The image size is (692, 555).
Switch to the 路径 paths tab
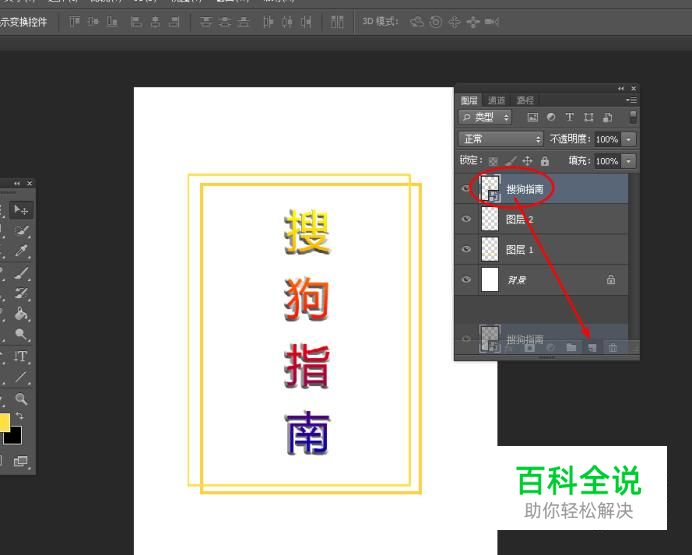tap(525, 101)
